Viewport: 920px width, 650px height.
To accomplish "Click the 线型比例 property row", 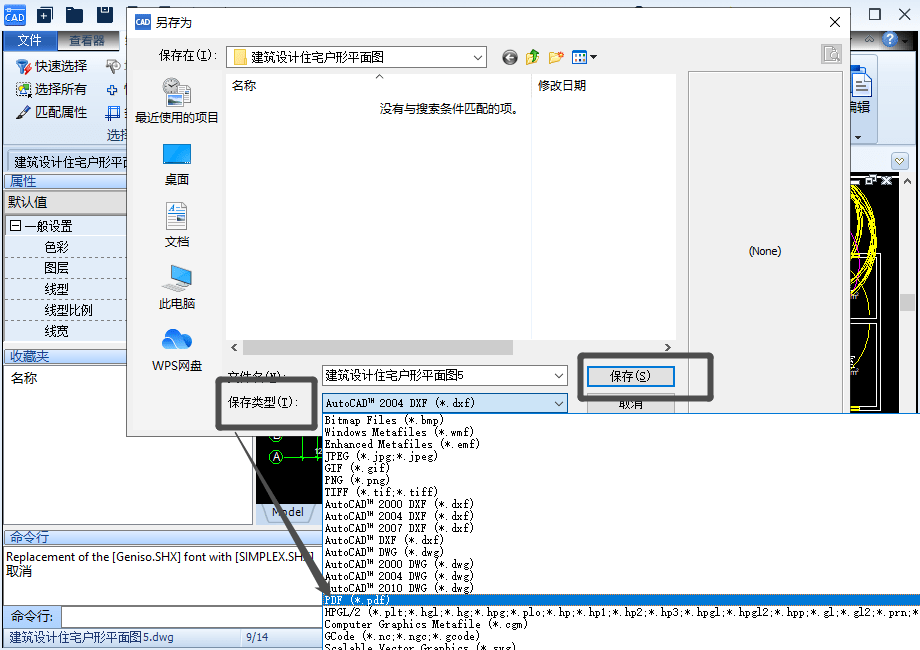I will 66,310.
